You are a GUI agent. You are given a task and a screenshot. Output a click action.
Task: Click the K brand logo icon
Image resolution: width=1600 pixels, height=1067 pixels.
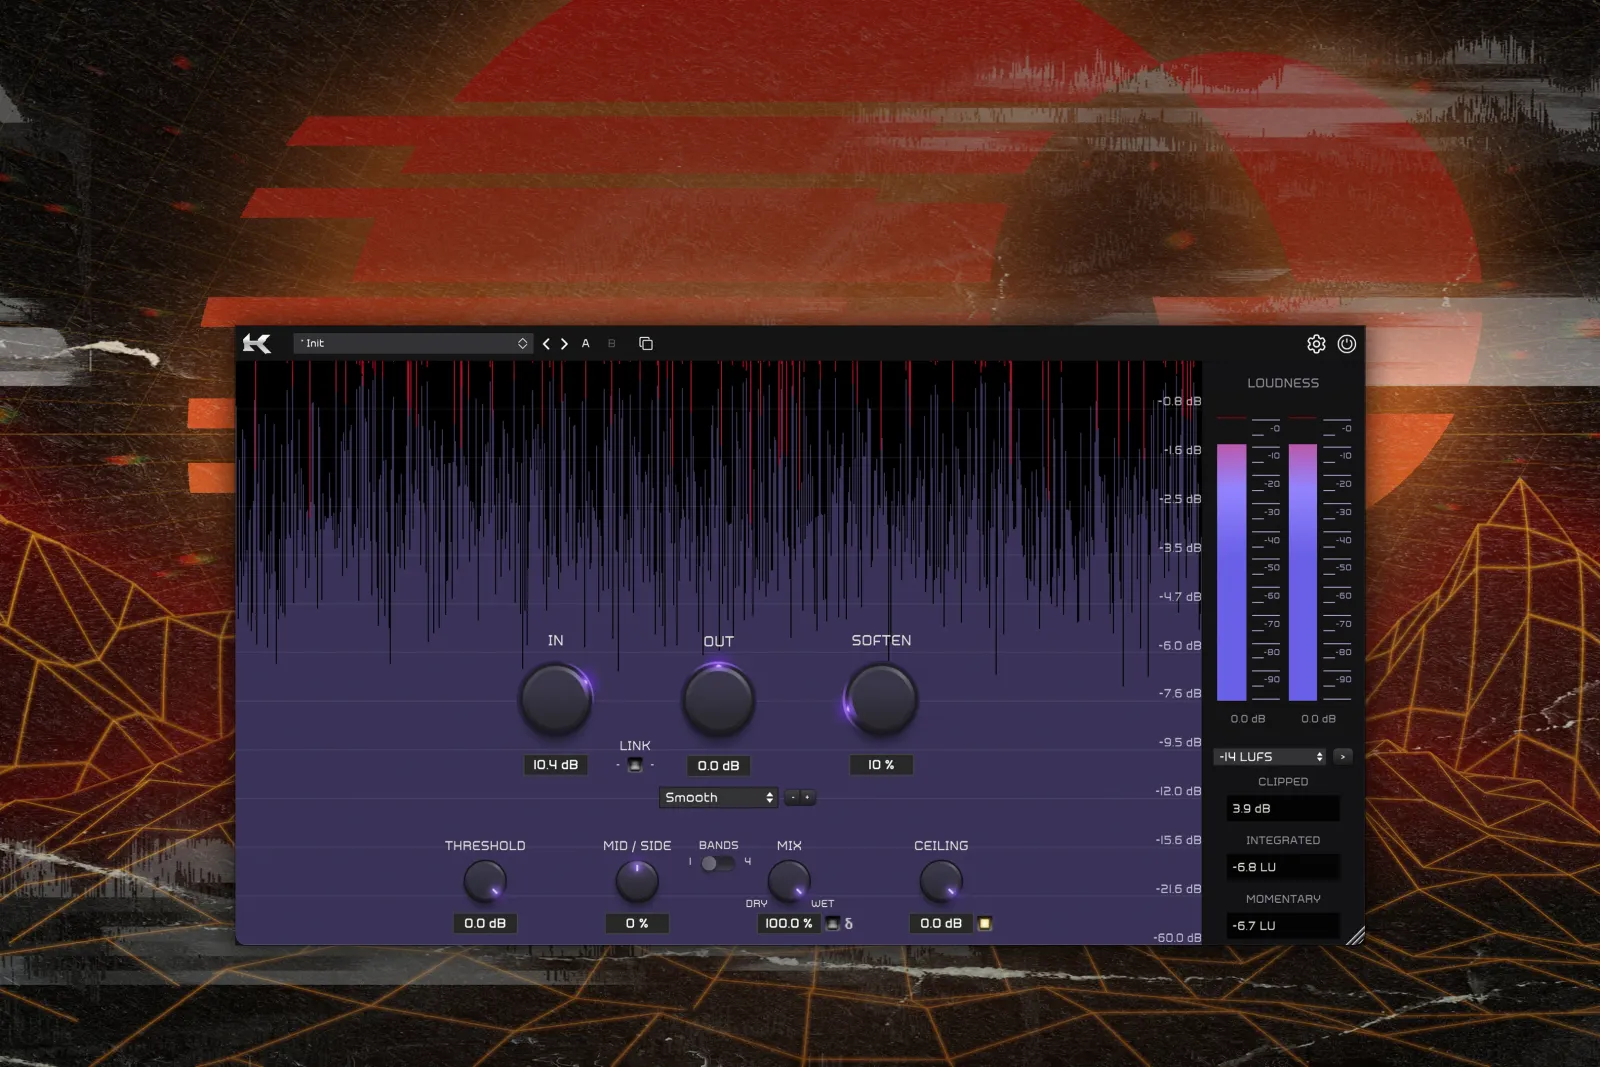[x=257, y=344]
